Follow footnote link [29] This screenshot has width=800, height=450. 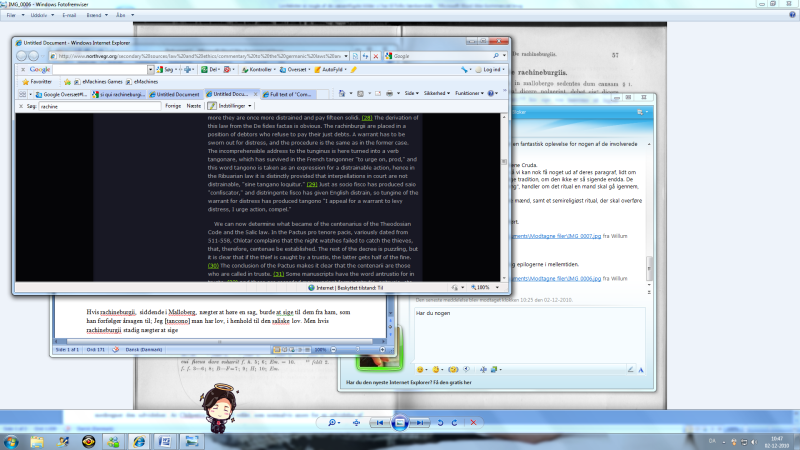pyautogui.click(x=312, y=184)
